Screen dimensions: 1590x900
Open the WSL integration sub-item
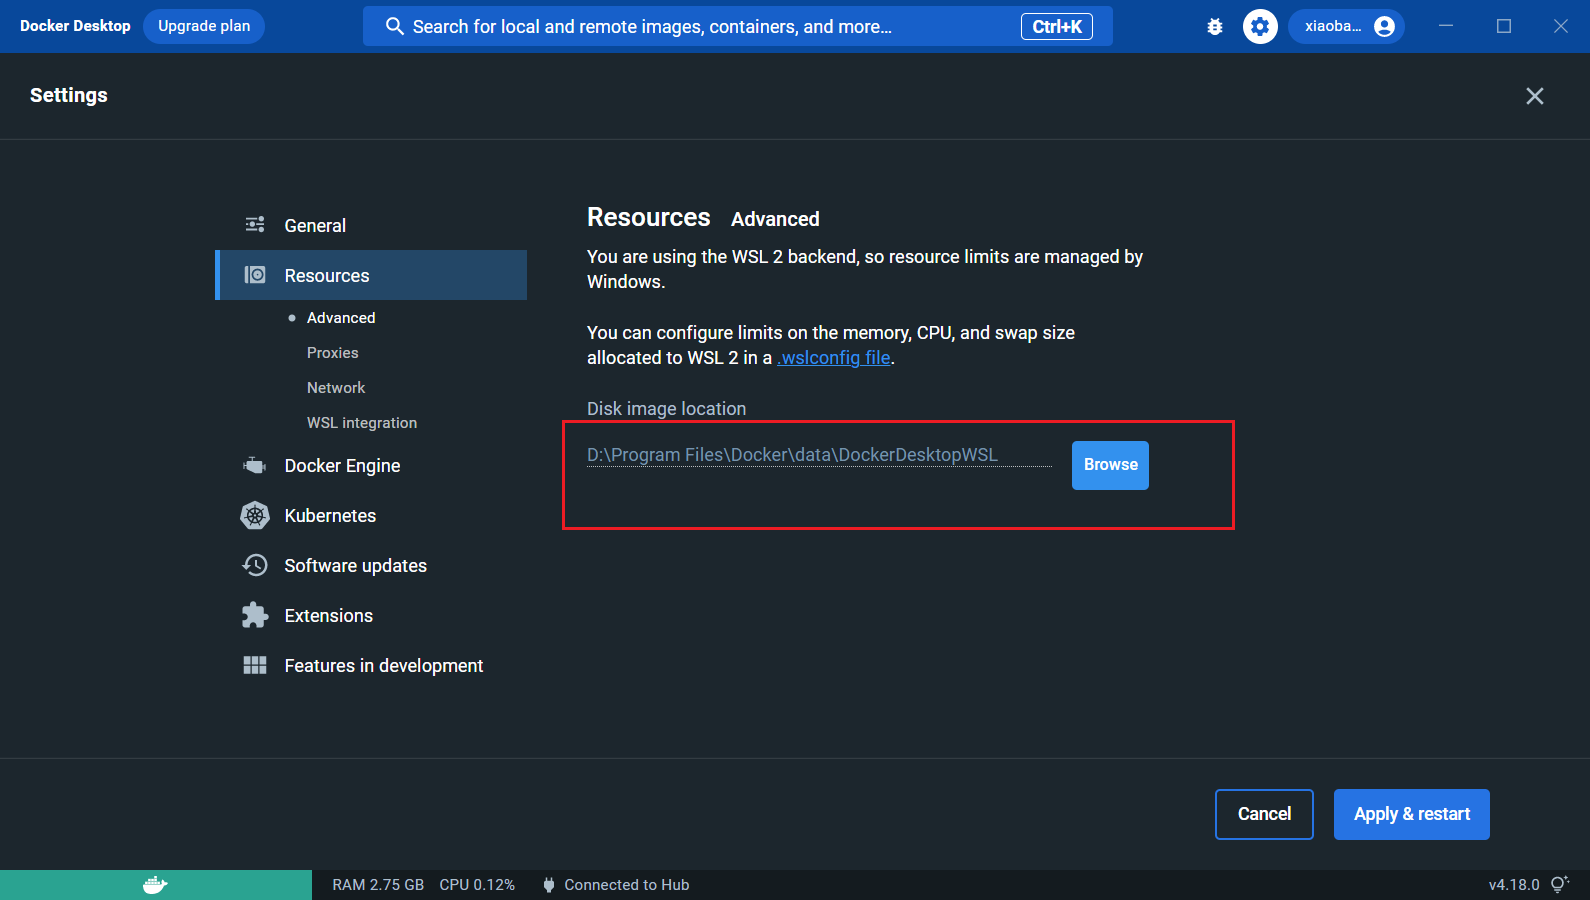coord(362,423)
